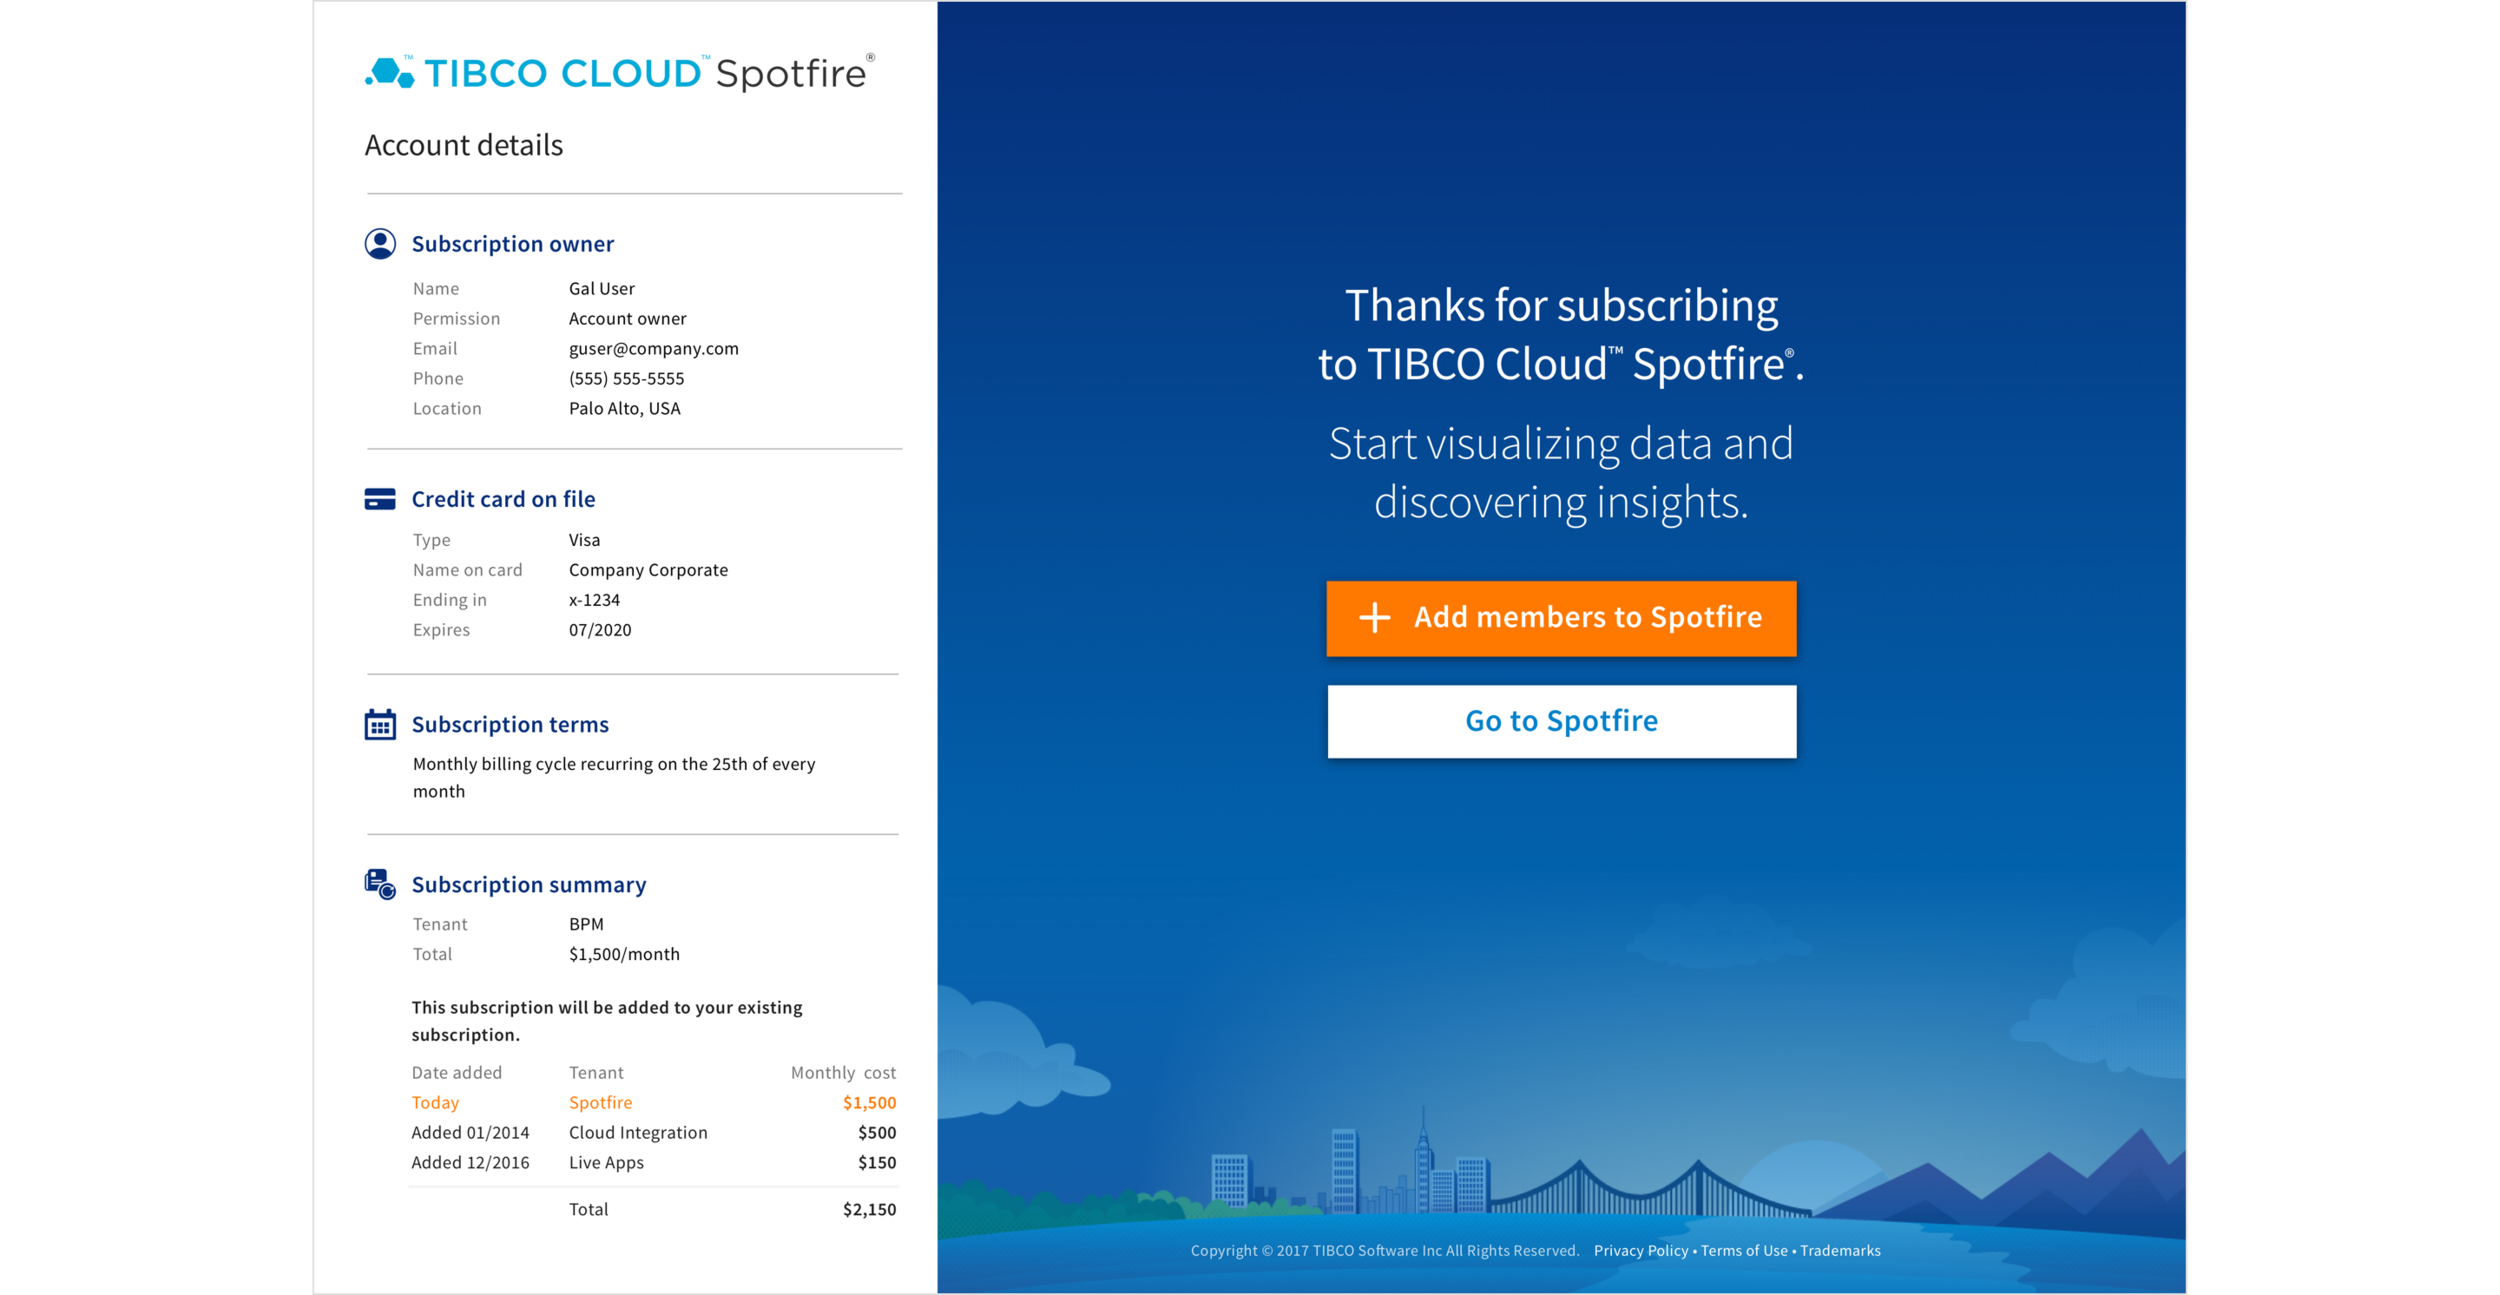The height and width of the screenshot is (1295, 2500).
Task: Click the $1,500/month total value
Action: tap(624, 954)
